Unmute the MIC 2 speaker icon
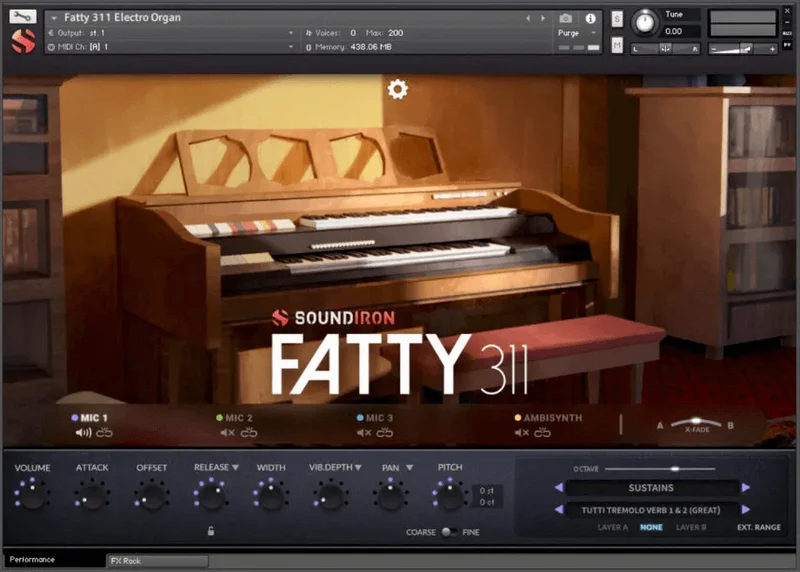Image resolution: width=800 pixels, height=572 pixels. (x=228, y=433)
